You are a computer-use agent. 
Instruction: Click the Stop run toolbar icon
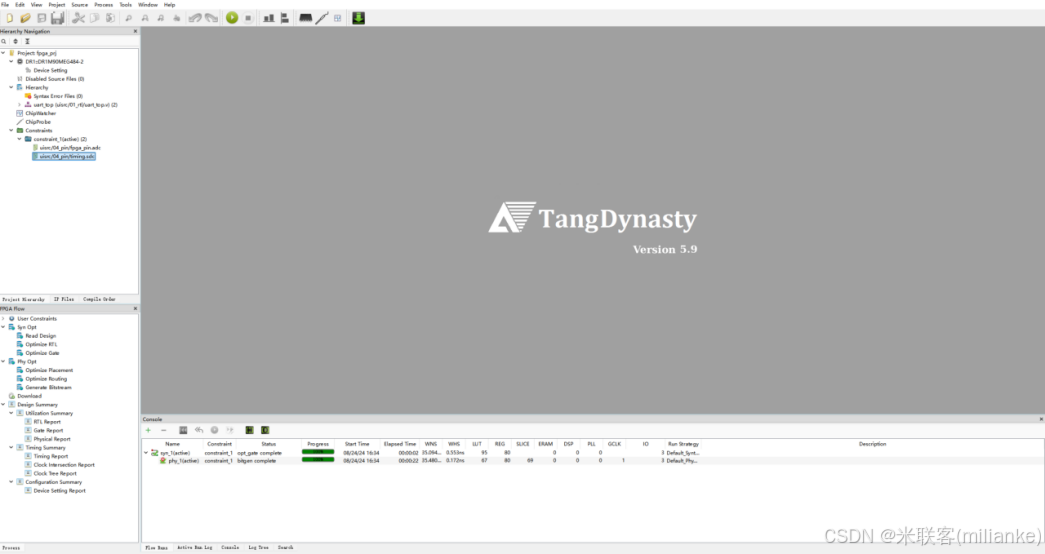(x=248, y=18)
